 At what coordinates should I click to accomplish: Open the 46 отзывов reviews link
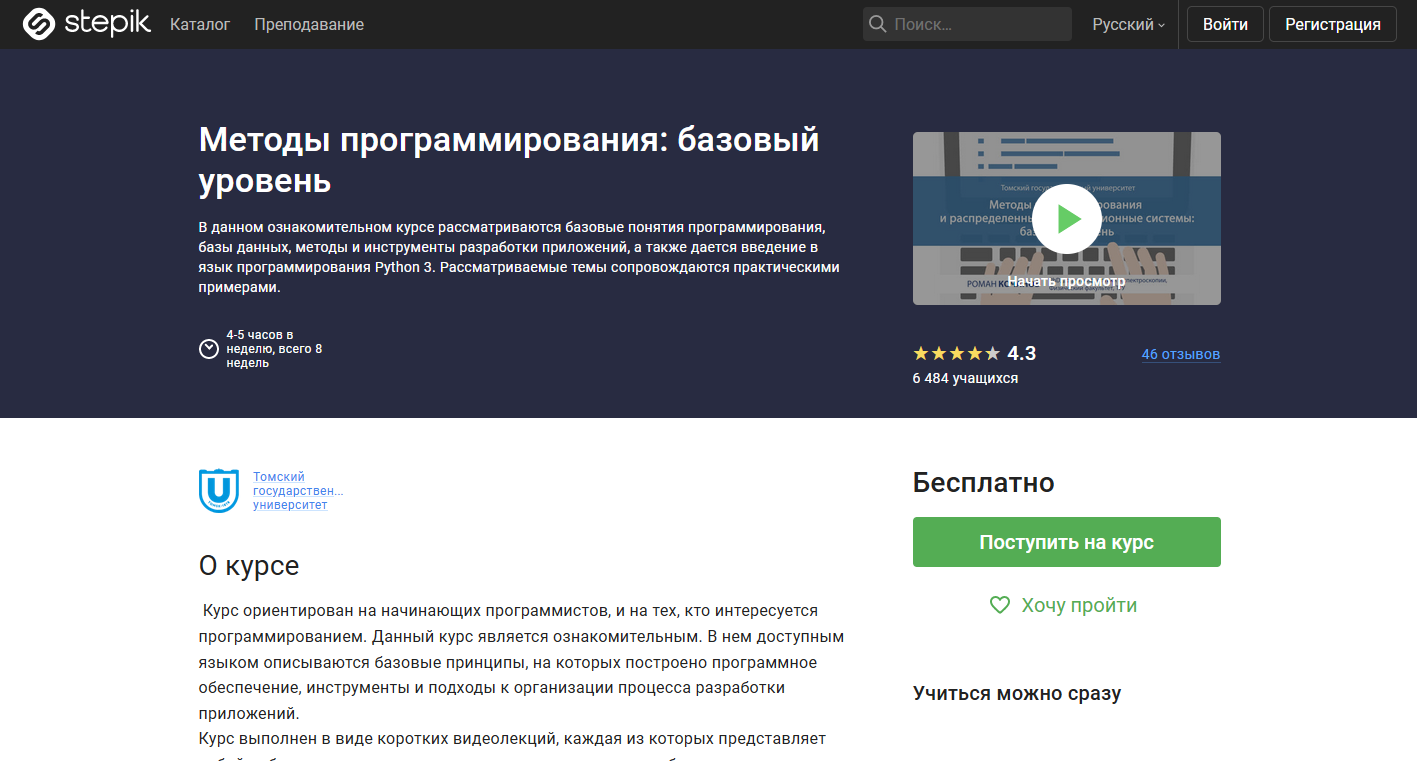coord(1180,354)
